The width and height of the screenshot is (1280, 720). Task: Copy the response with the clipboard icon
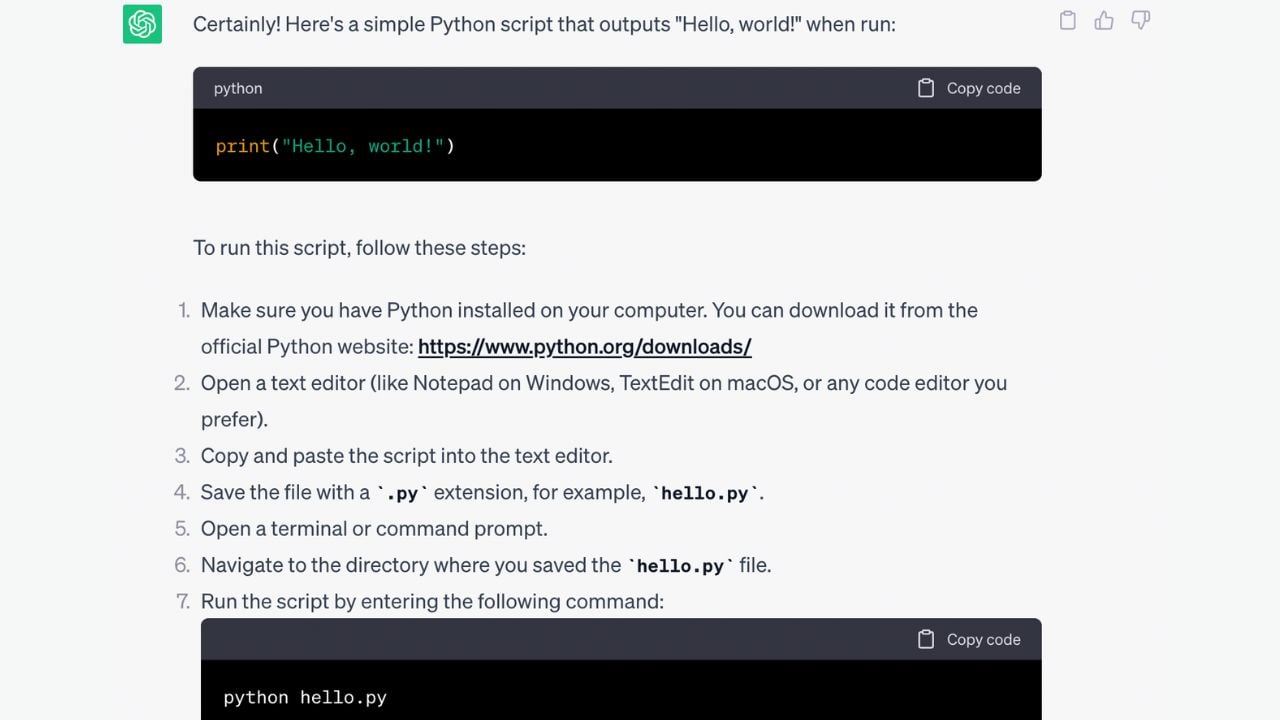coord(1068,20)
